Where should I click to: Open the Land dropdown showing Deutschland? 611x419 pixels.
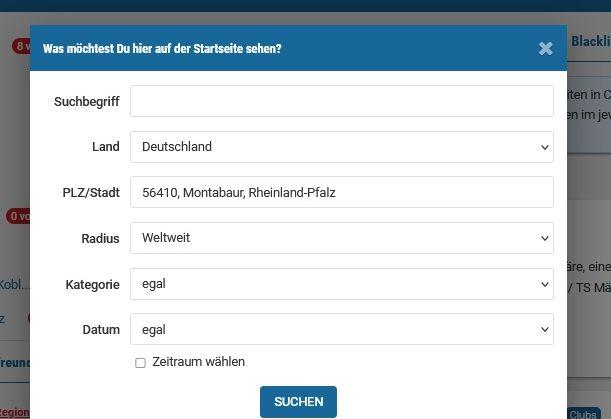341,147
